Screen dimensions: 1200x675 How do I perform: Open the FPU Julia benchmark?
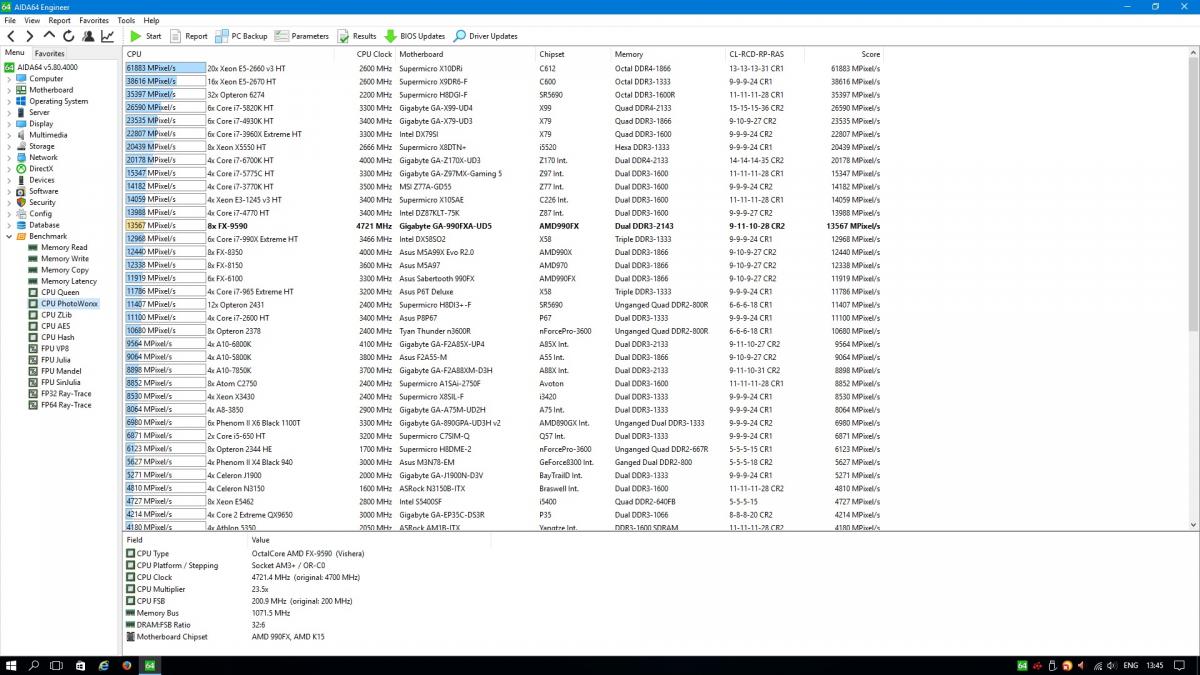pyautogui.click(x=56, y=360)
